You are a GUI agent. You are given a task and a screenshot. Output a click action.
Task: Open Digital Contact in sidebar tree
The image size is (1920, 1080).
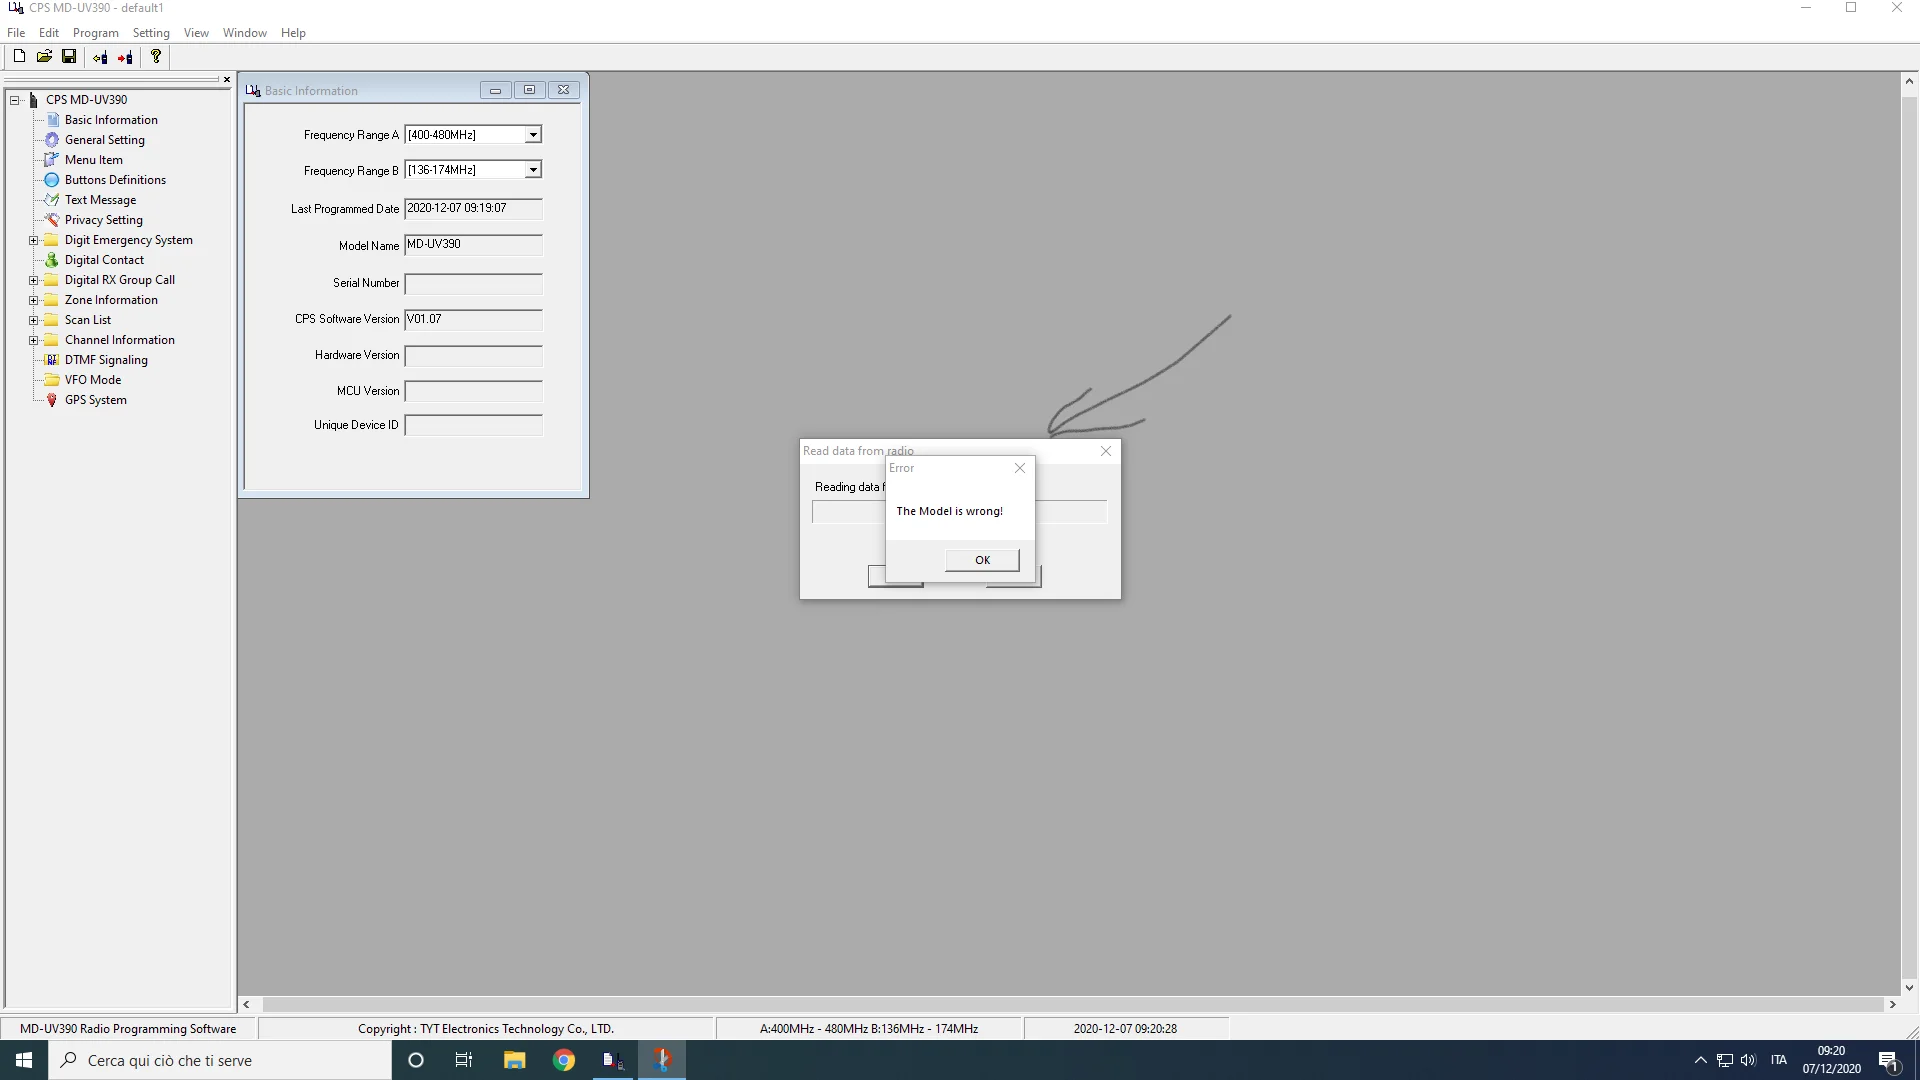[x=104, y=260]
